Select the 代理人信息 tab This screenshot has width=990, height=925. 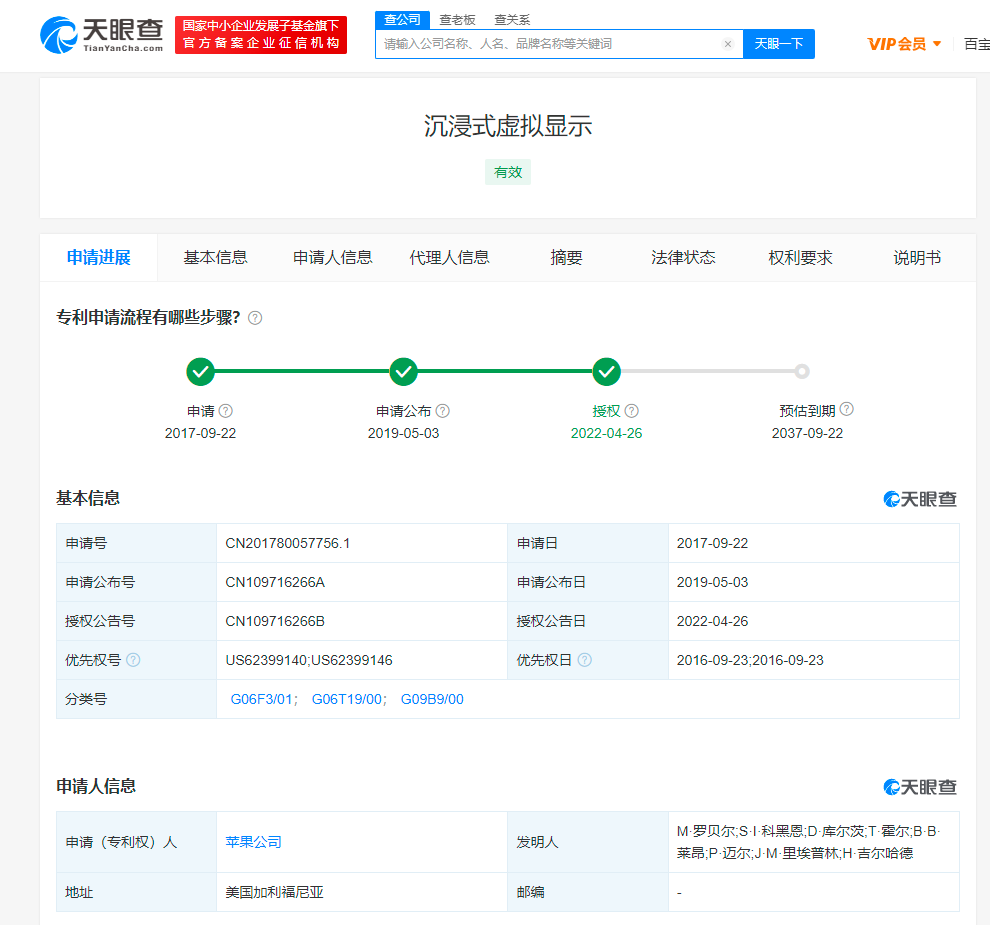pos(450,258)
